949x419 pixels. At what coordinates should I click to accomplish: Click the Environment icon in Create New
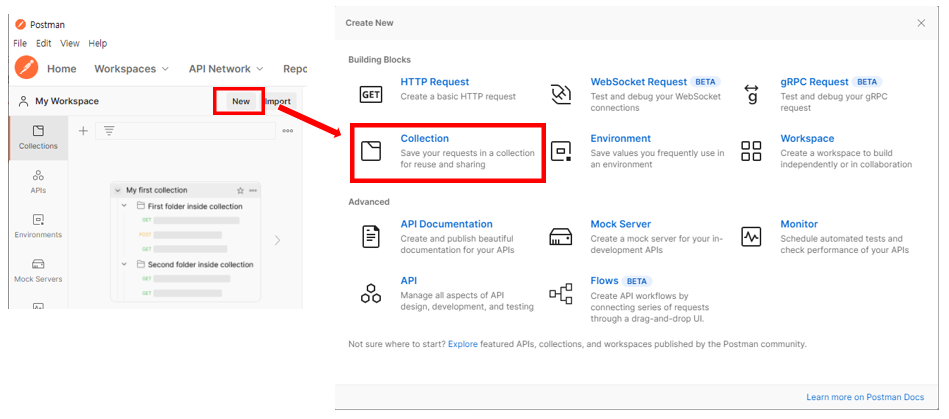click(561, 151)
